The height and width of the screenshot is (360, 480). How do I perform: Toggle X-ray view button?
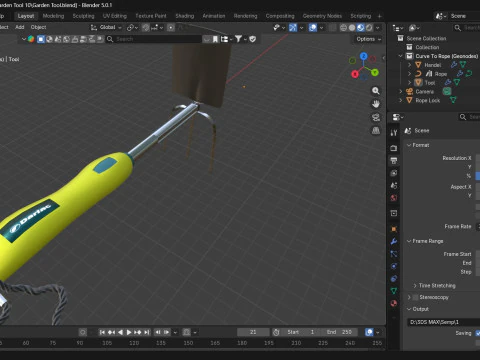pyautogui.click(x=332, y=28)
